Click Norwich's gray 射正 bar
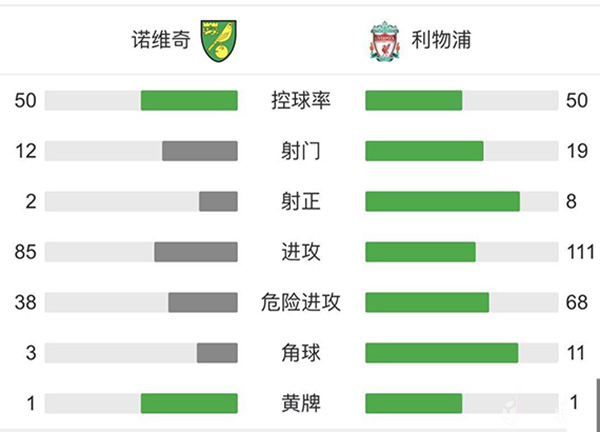Screen dimensions: 600x432 tap(218, 202)
